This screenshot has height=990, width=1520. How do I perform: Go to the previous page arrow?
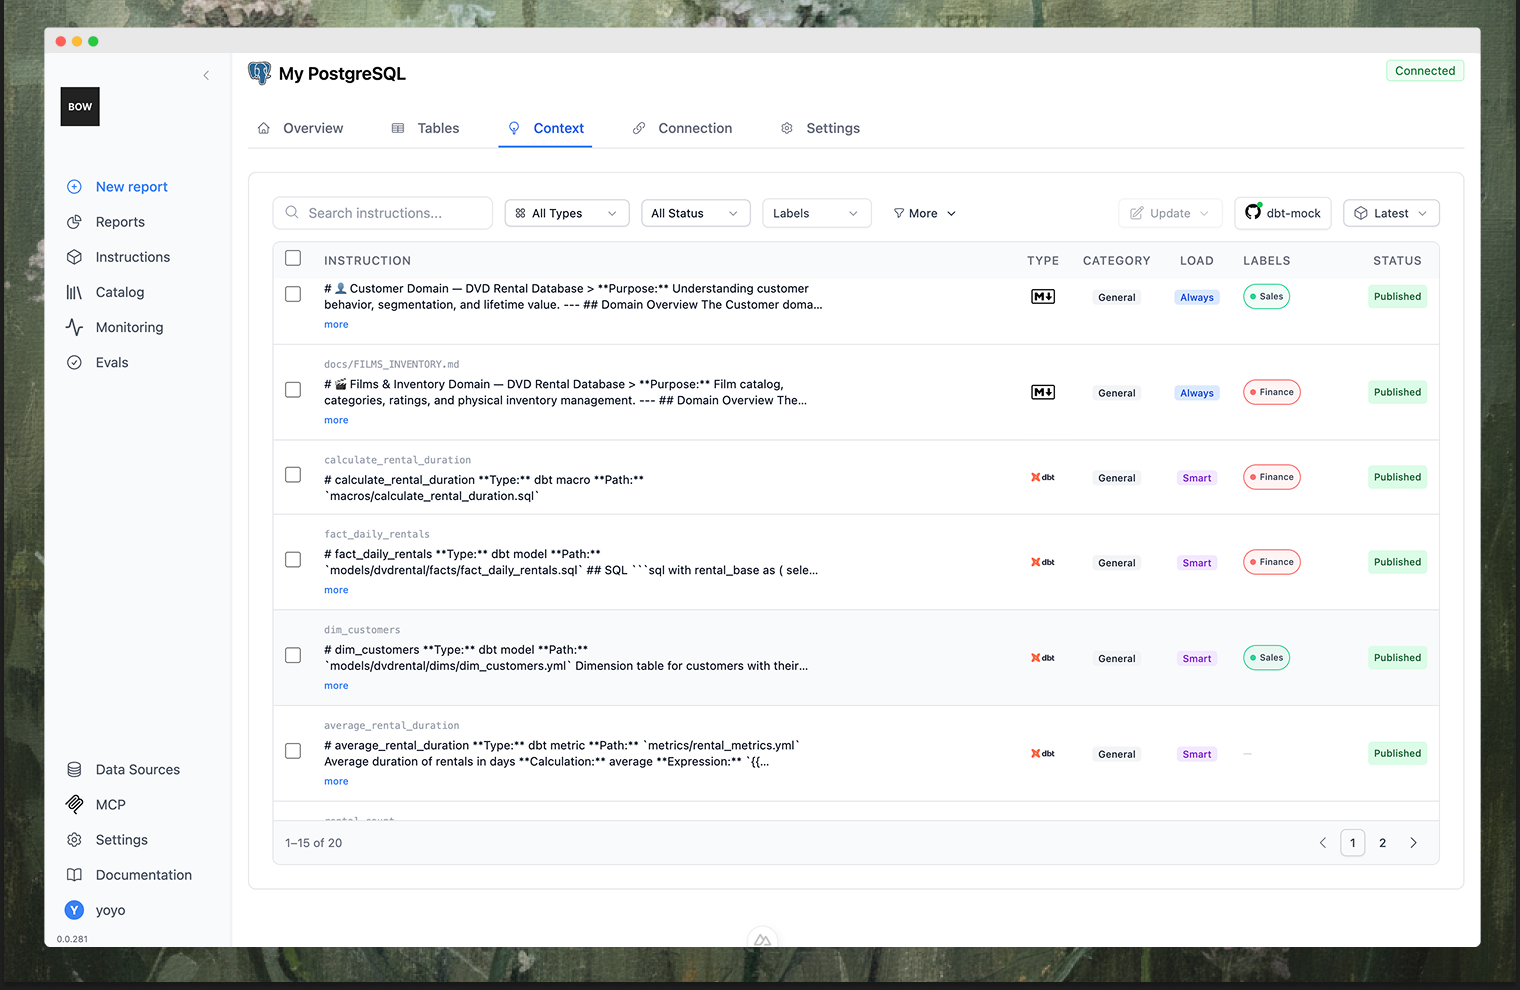[x=1323, y=843]
